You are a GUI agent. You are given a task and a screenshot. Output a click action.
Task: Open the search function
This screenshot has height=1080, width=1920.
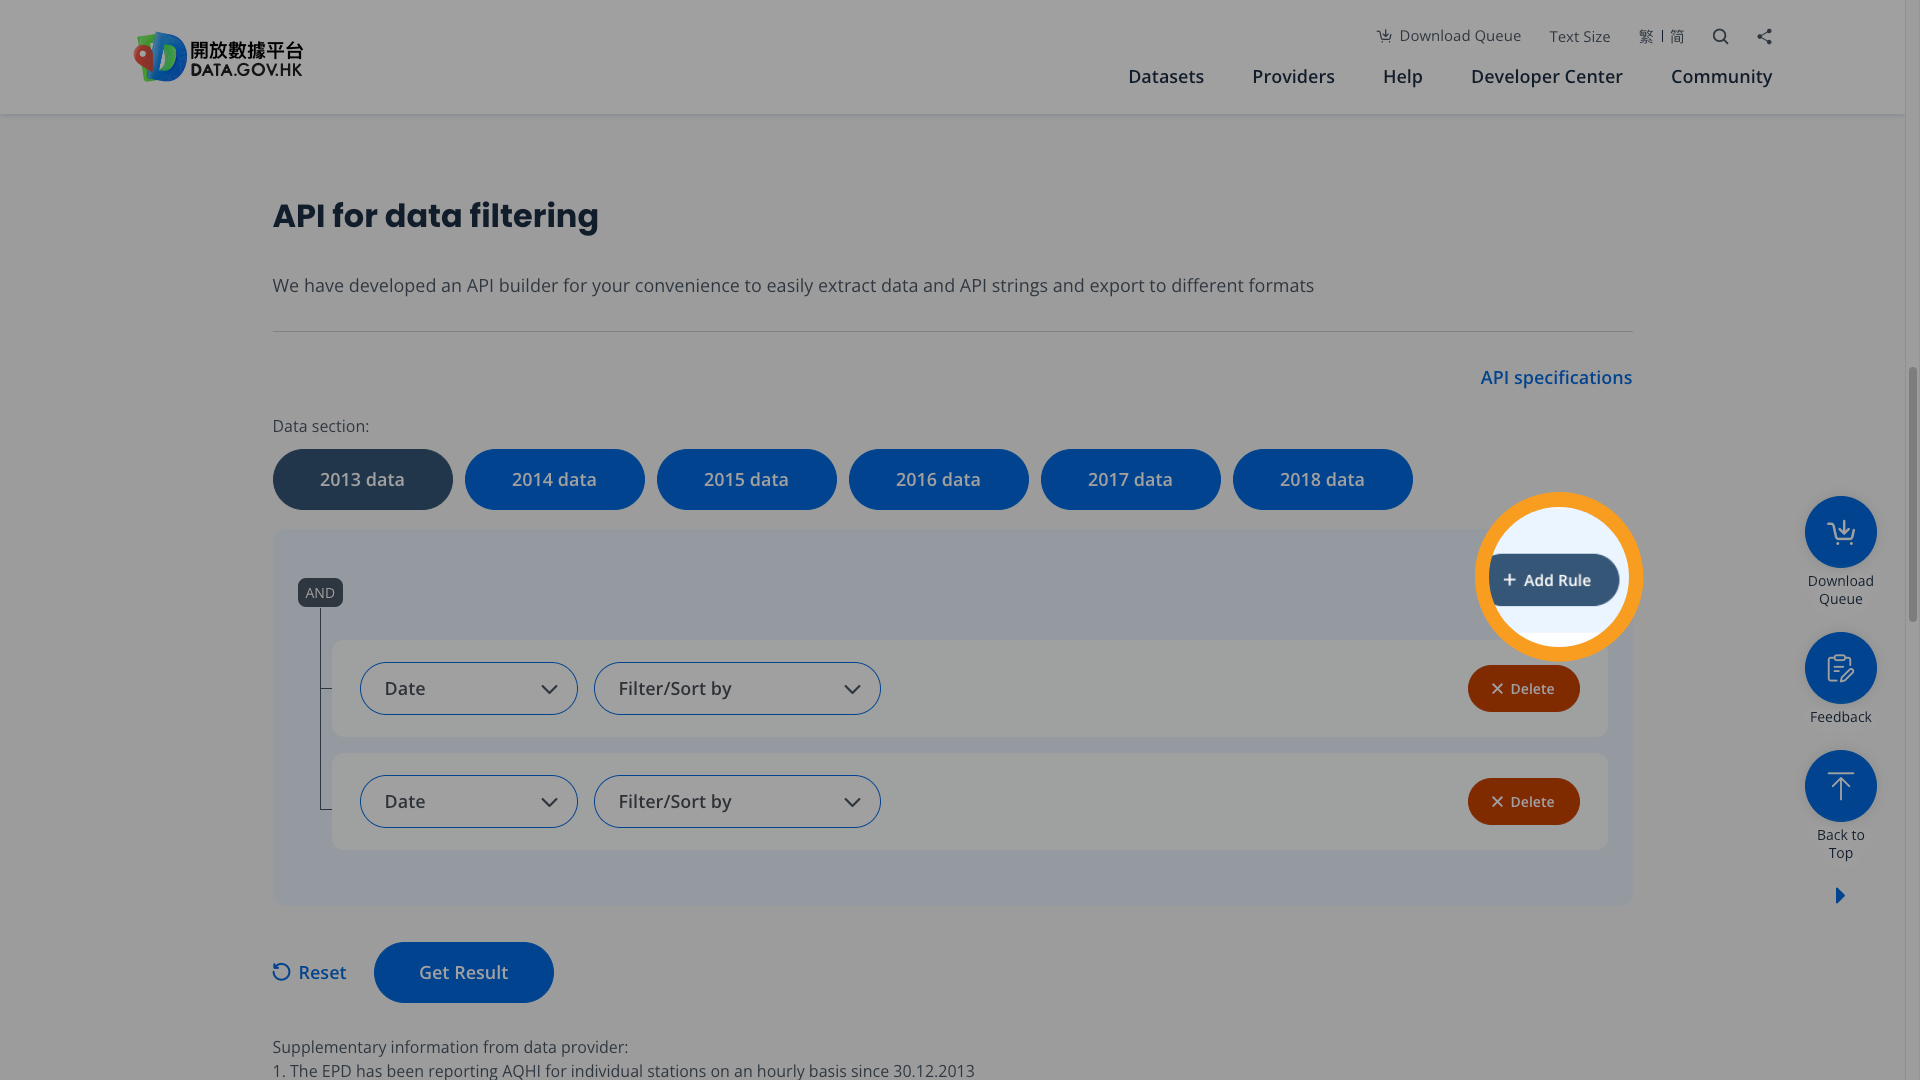pos(1720,36)
